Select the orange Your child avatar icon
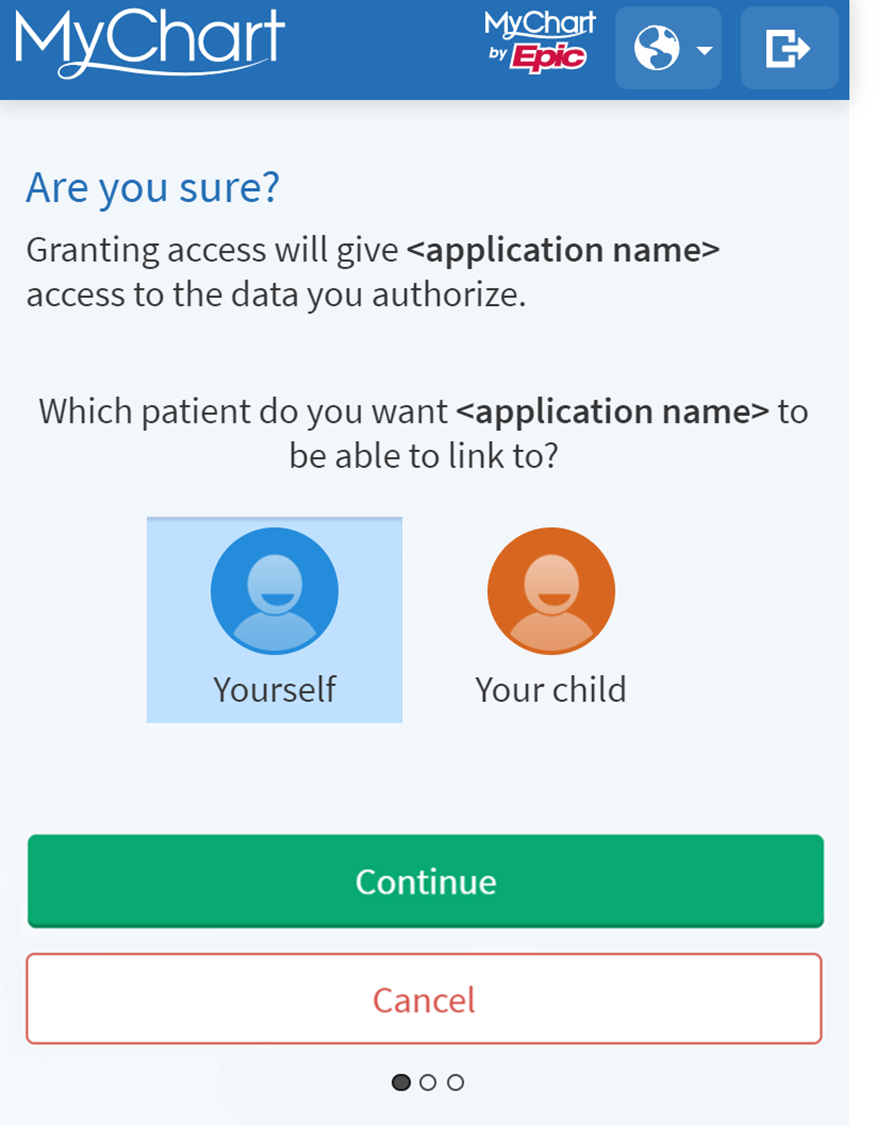 pyautogui.click(x=551, y=590)
